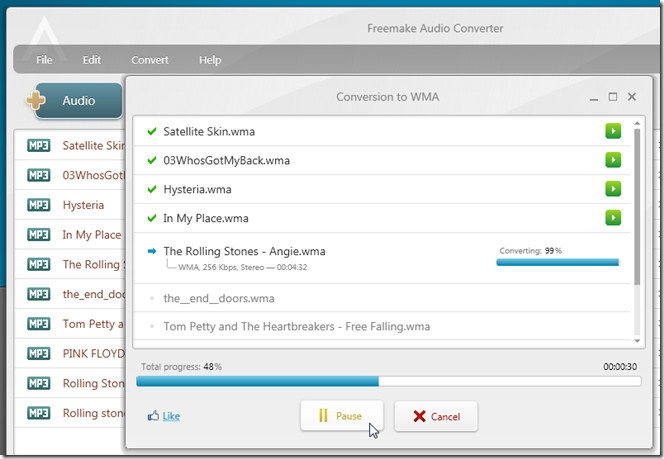The image size is (664, 459).
Task: Select In My Place in the main file list
Action: click(70, 234)
